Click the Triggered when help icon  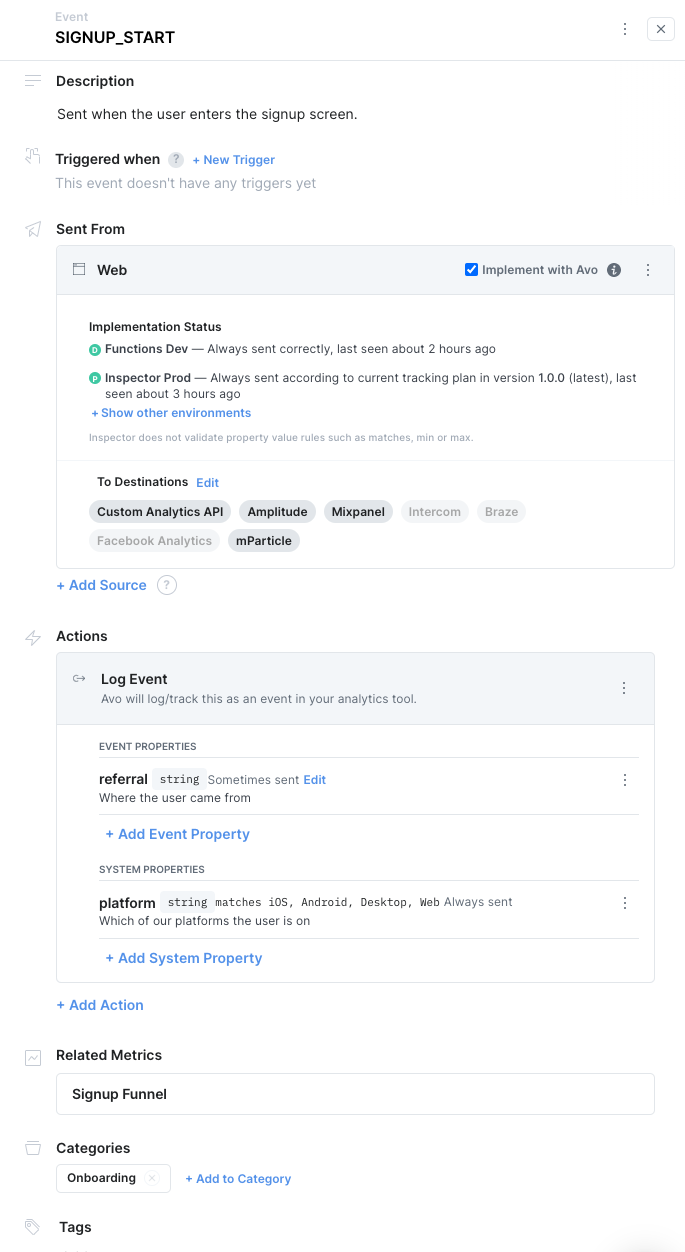click(x=176, y=160)
